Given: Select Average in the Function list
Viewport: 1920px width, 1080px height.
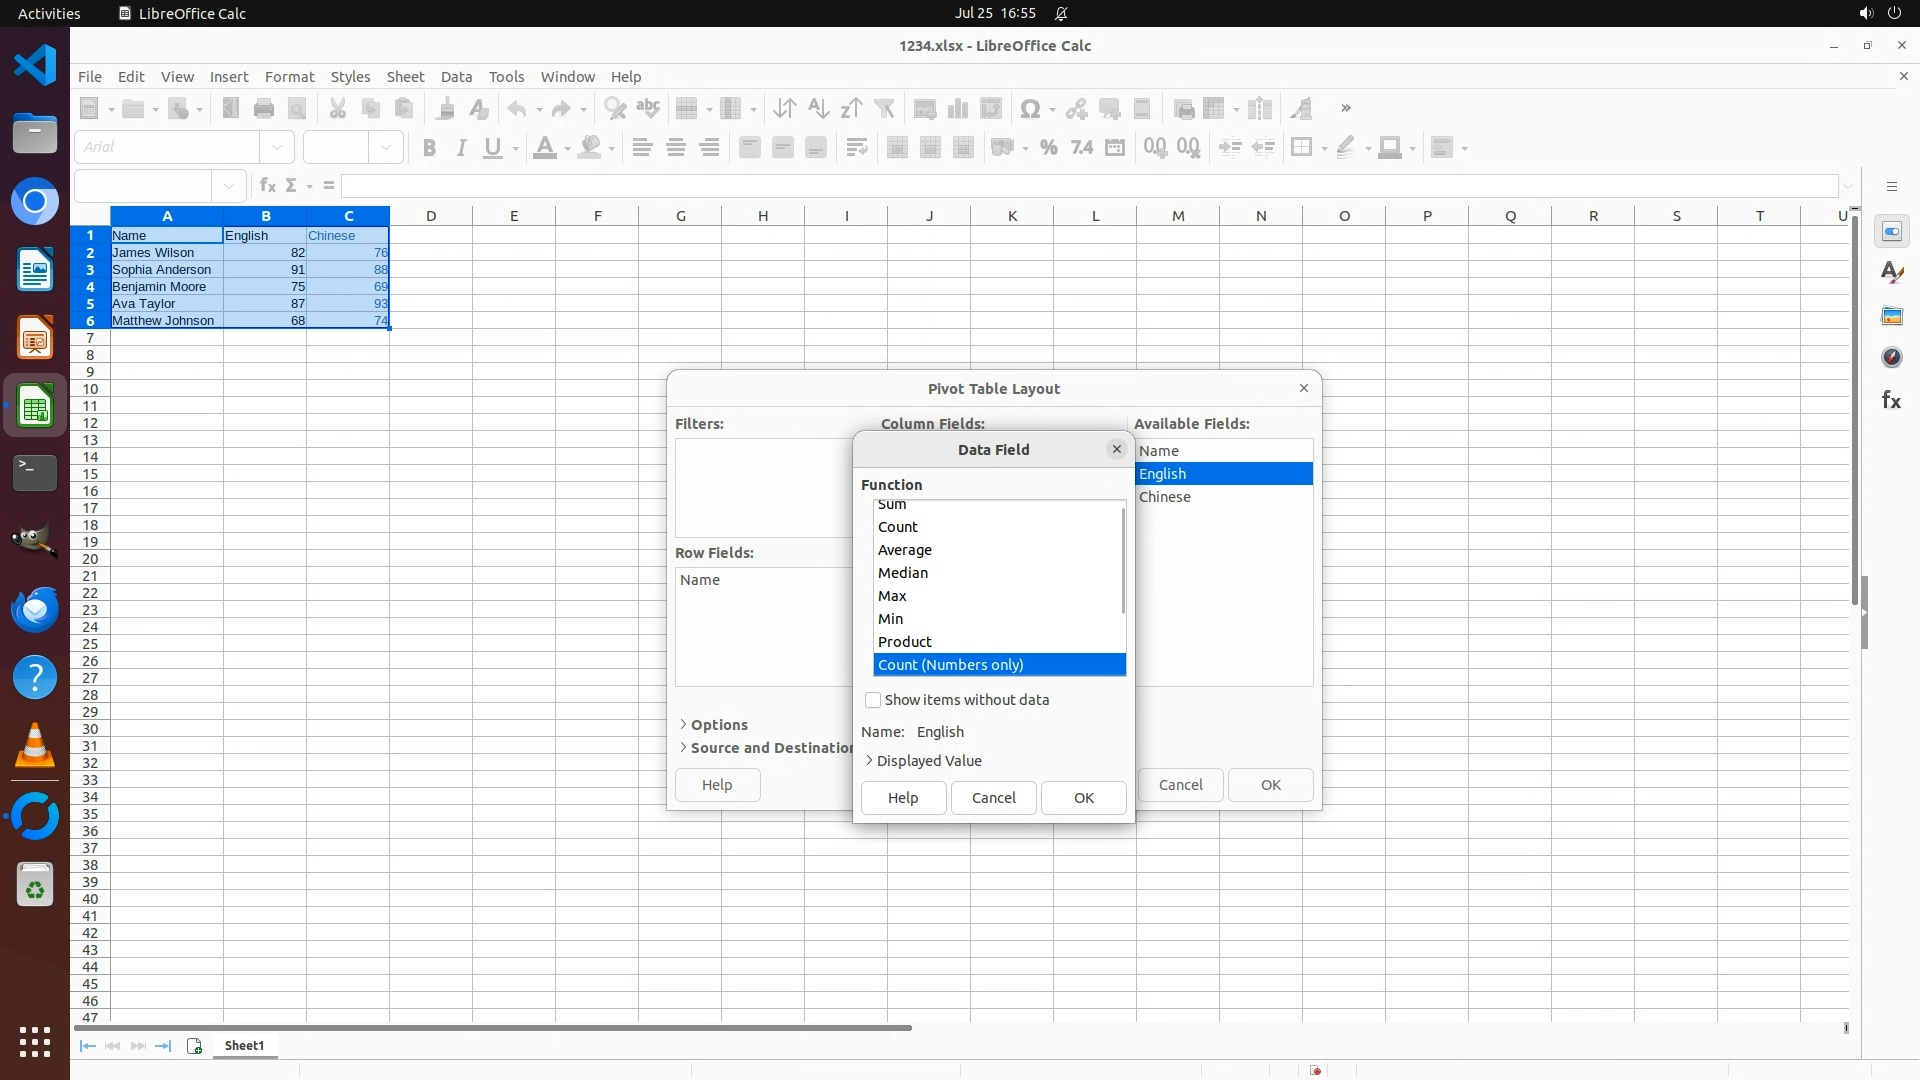Looking at the screenshot, I should click(x=905, y=550).
